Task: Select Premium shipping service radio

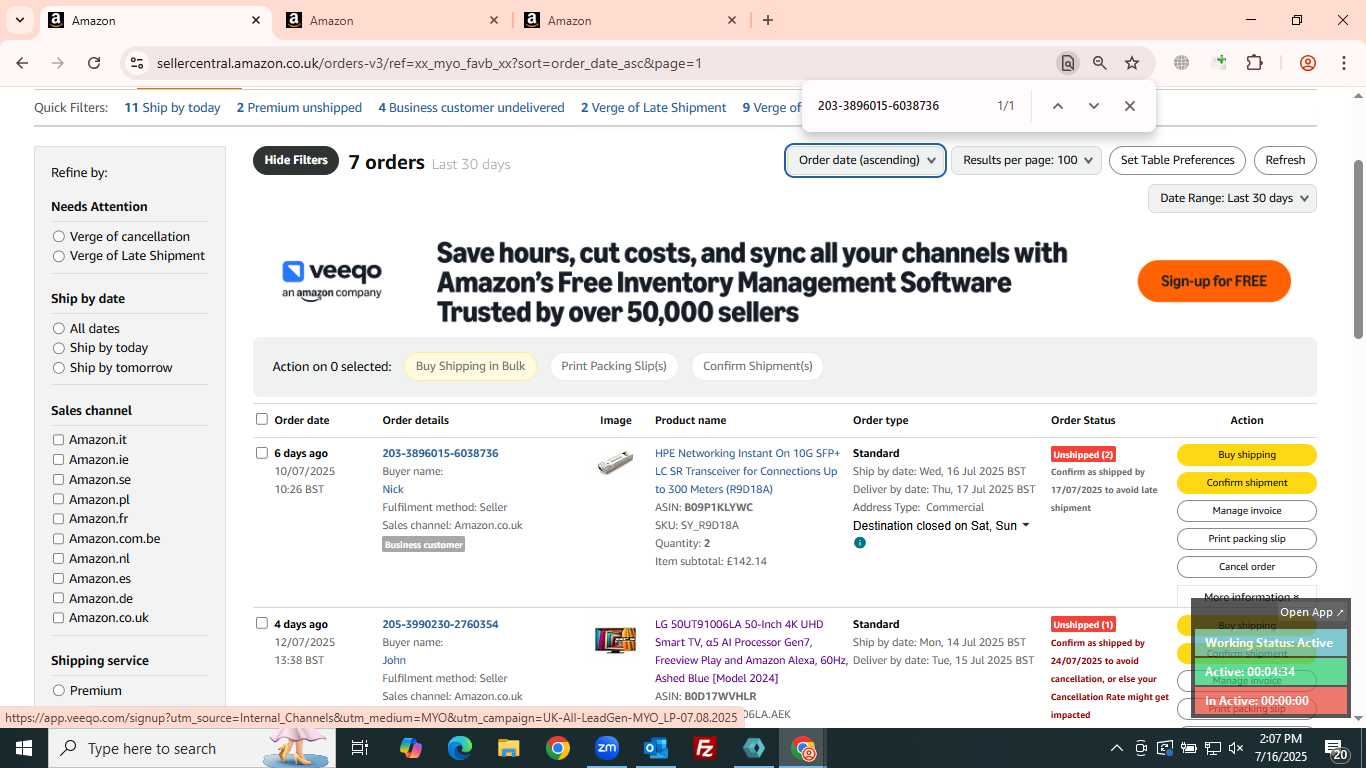Action: pyautogui.click(x=59, y=691)
